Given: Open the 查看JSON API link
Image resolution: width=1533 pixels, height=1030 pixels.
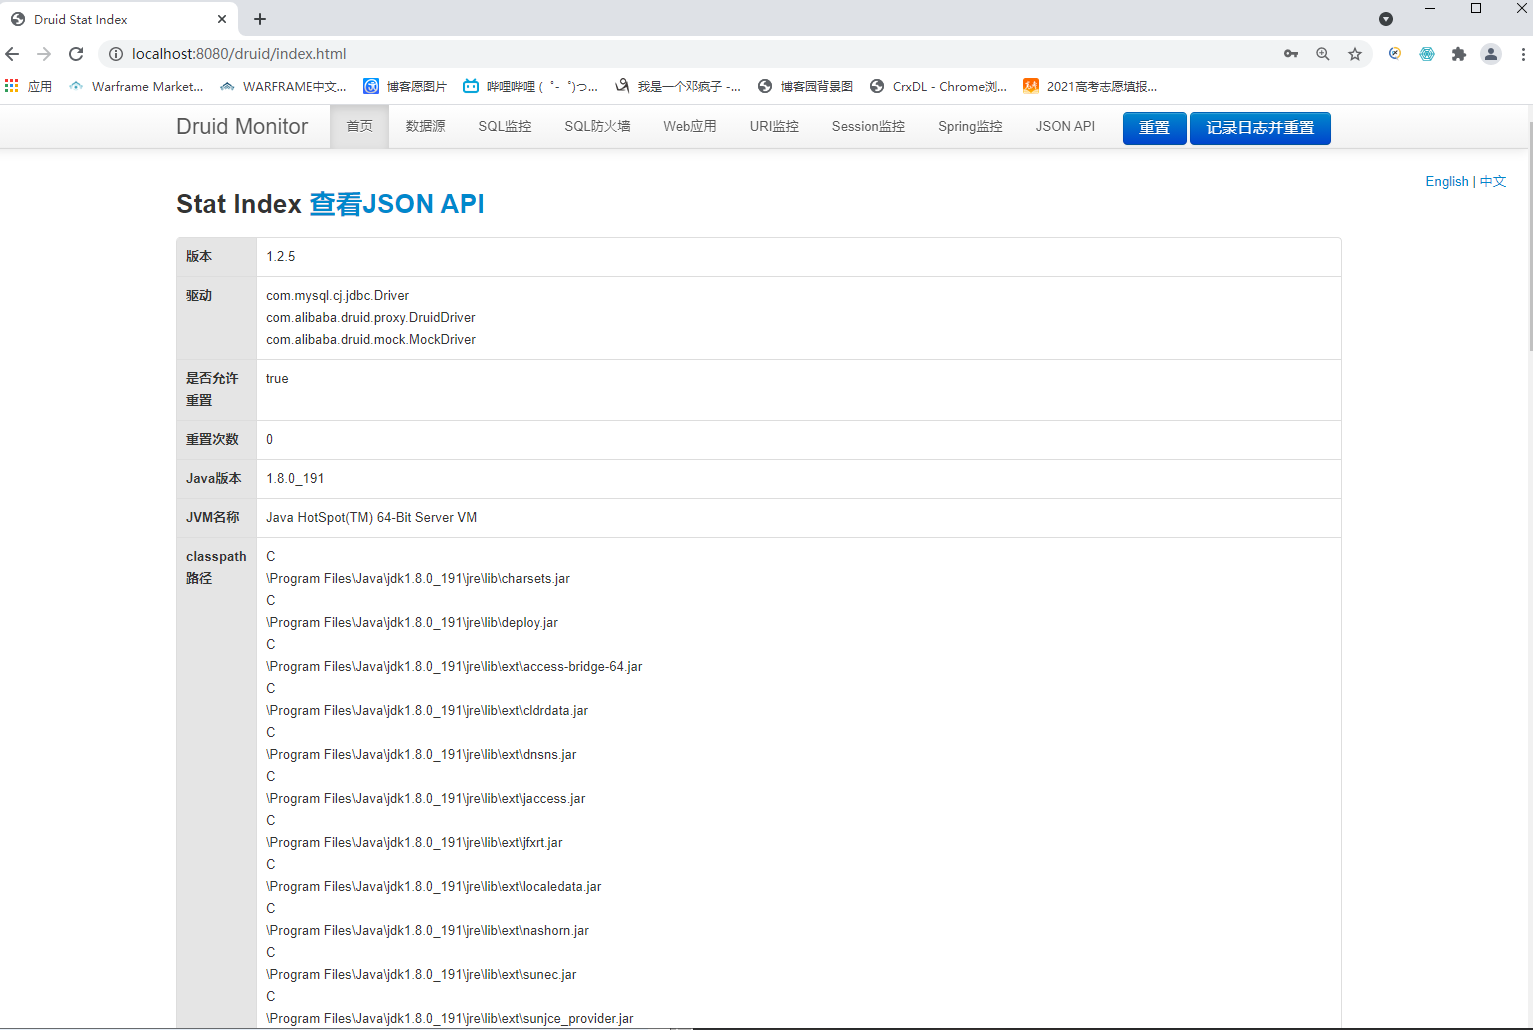Looking at the screenshot, I should [x=397, y=204].
